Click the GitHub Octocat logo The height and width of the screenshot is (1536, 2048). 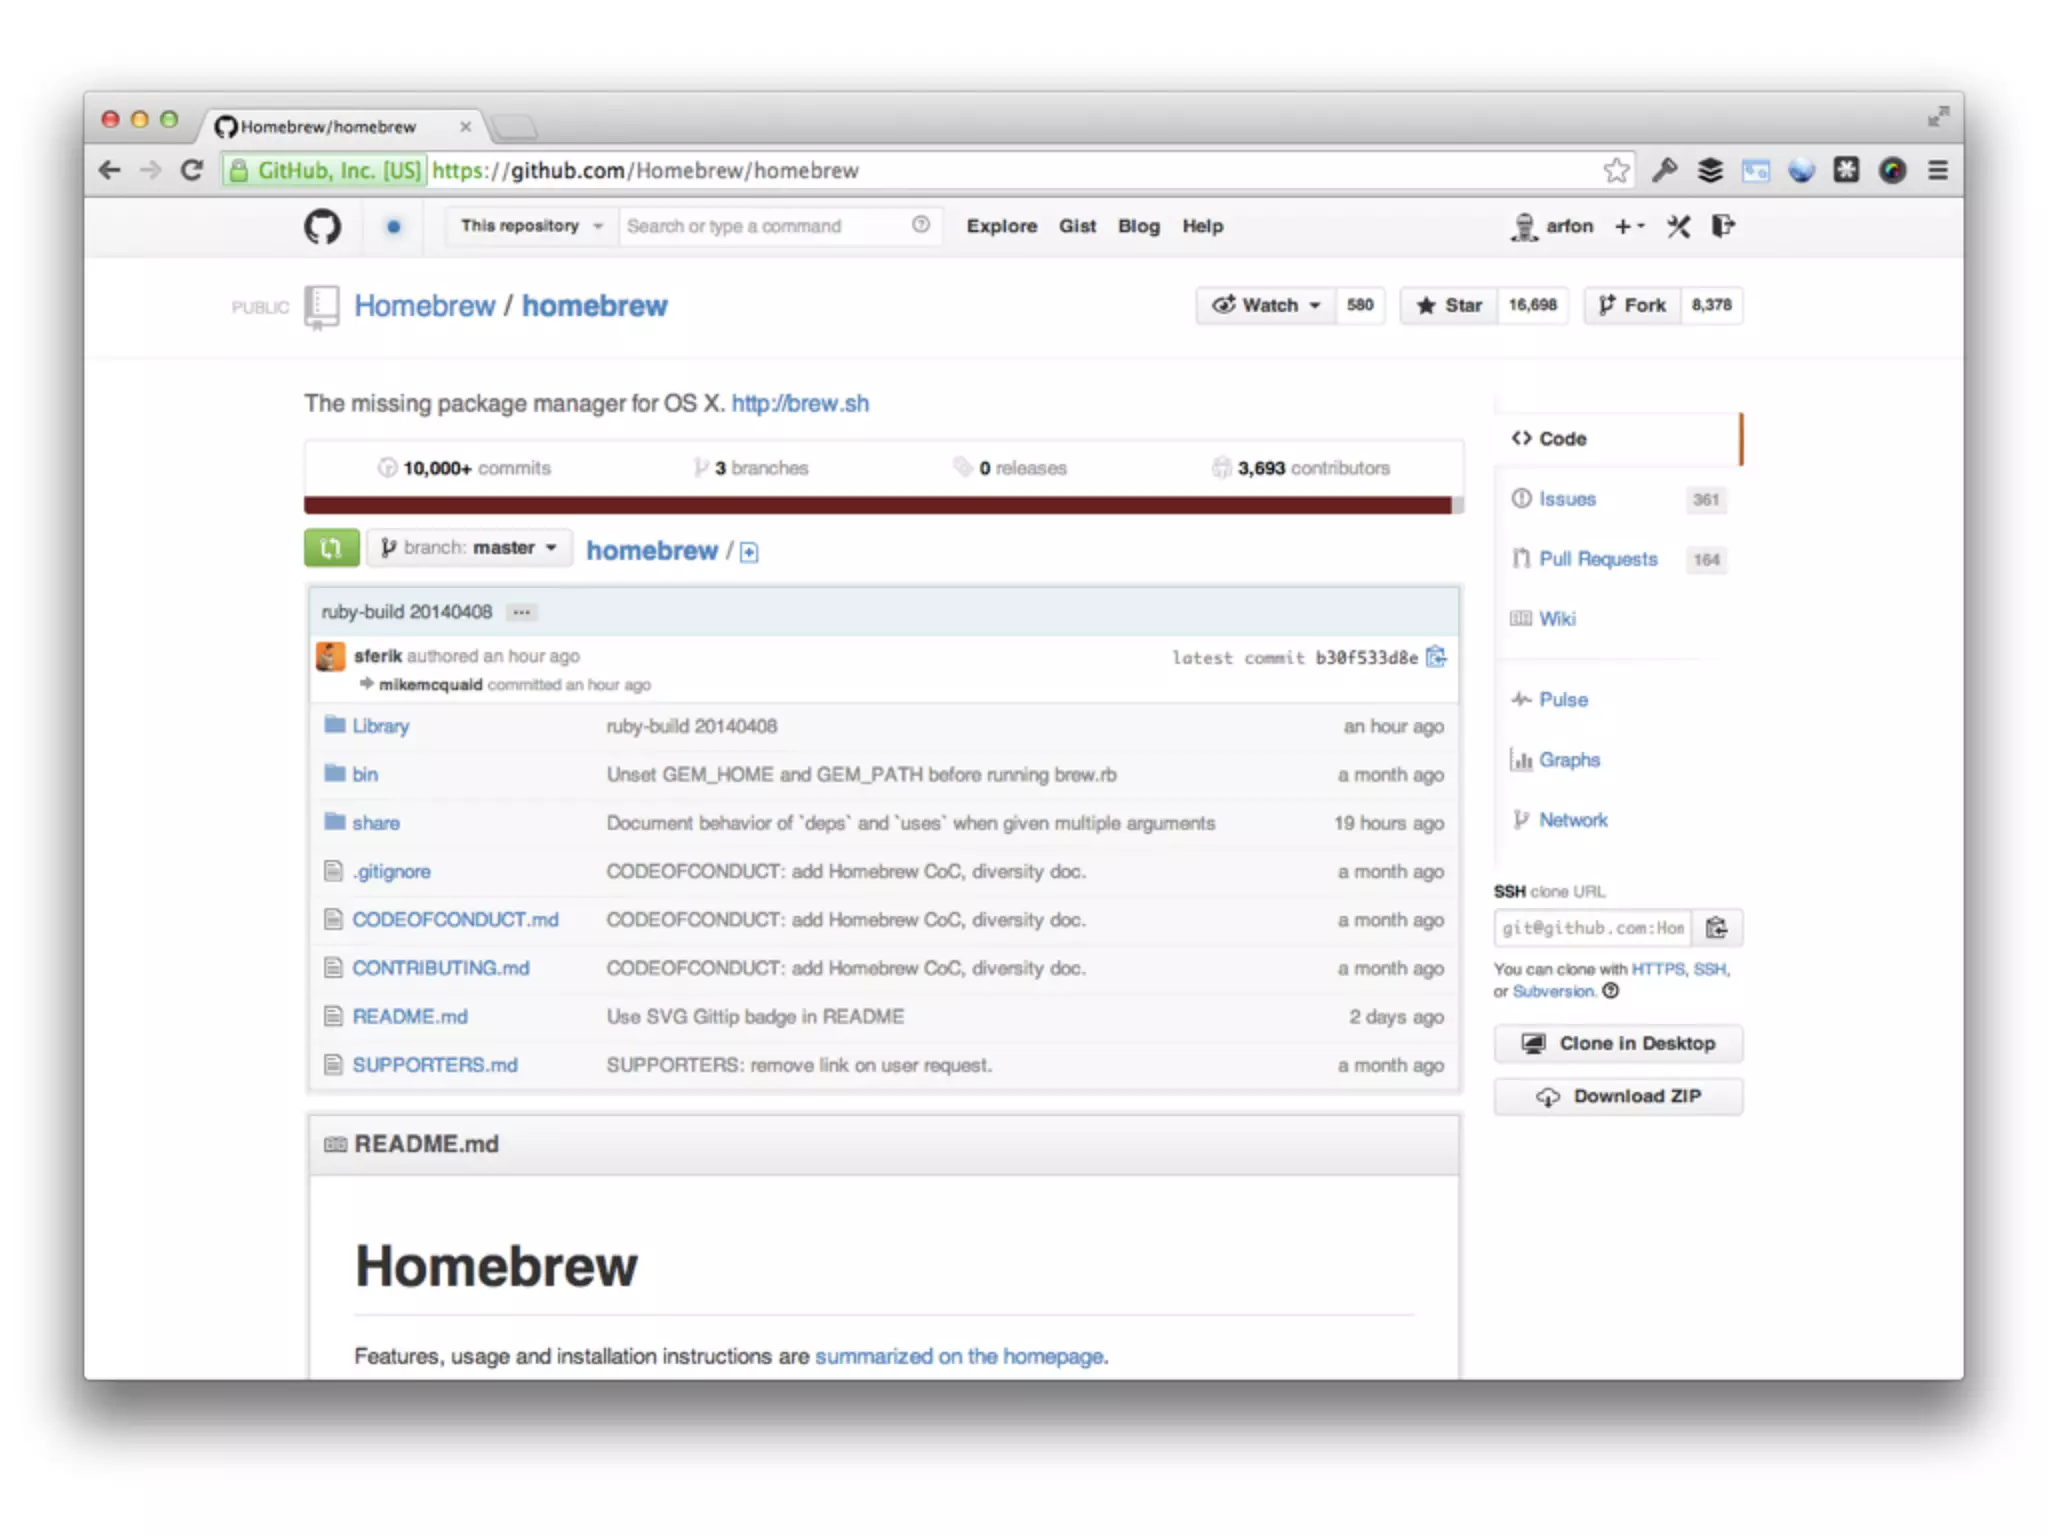[322, 227]
